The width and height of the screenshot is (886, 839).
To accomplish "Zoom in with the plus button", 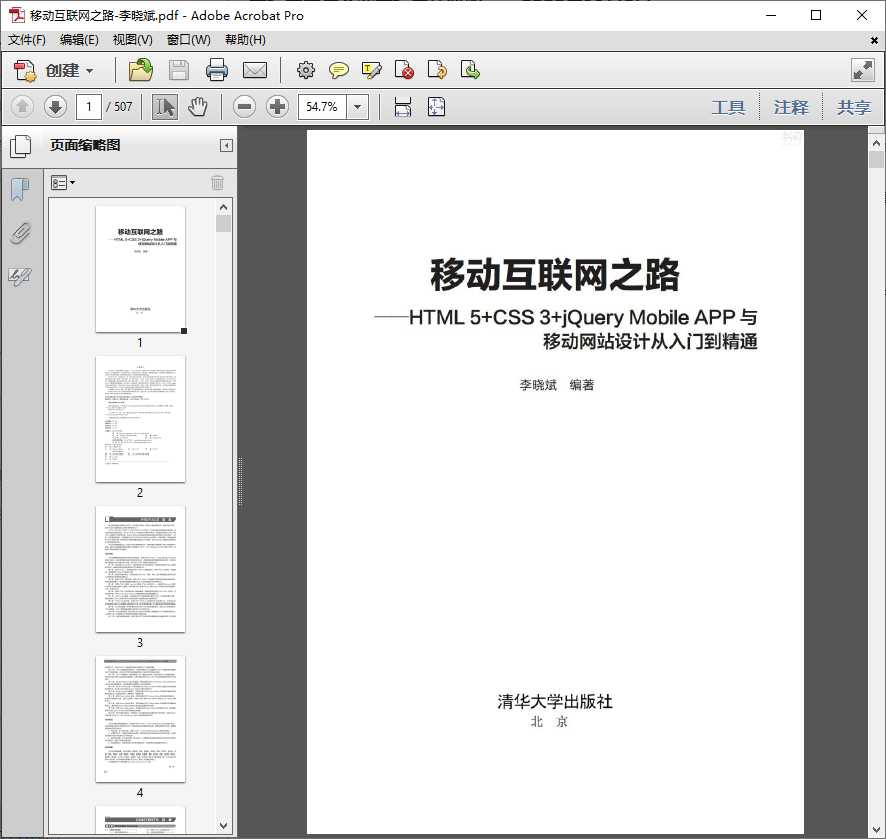I will [277, 106].
